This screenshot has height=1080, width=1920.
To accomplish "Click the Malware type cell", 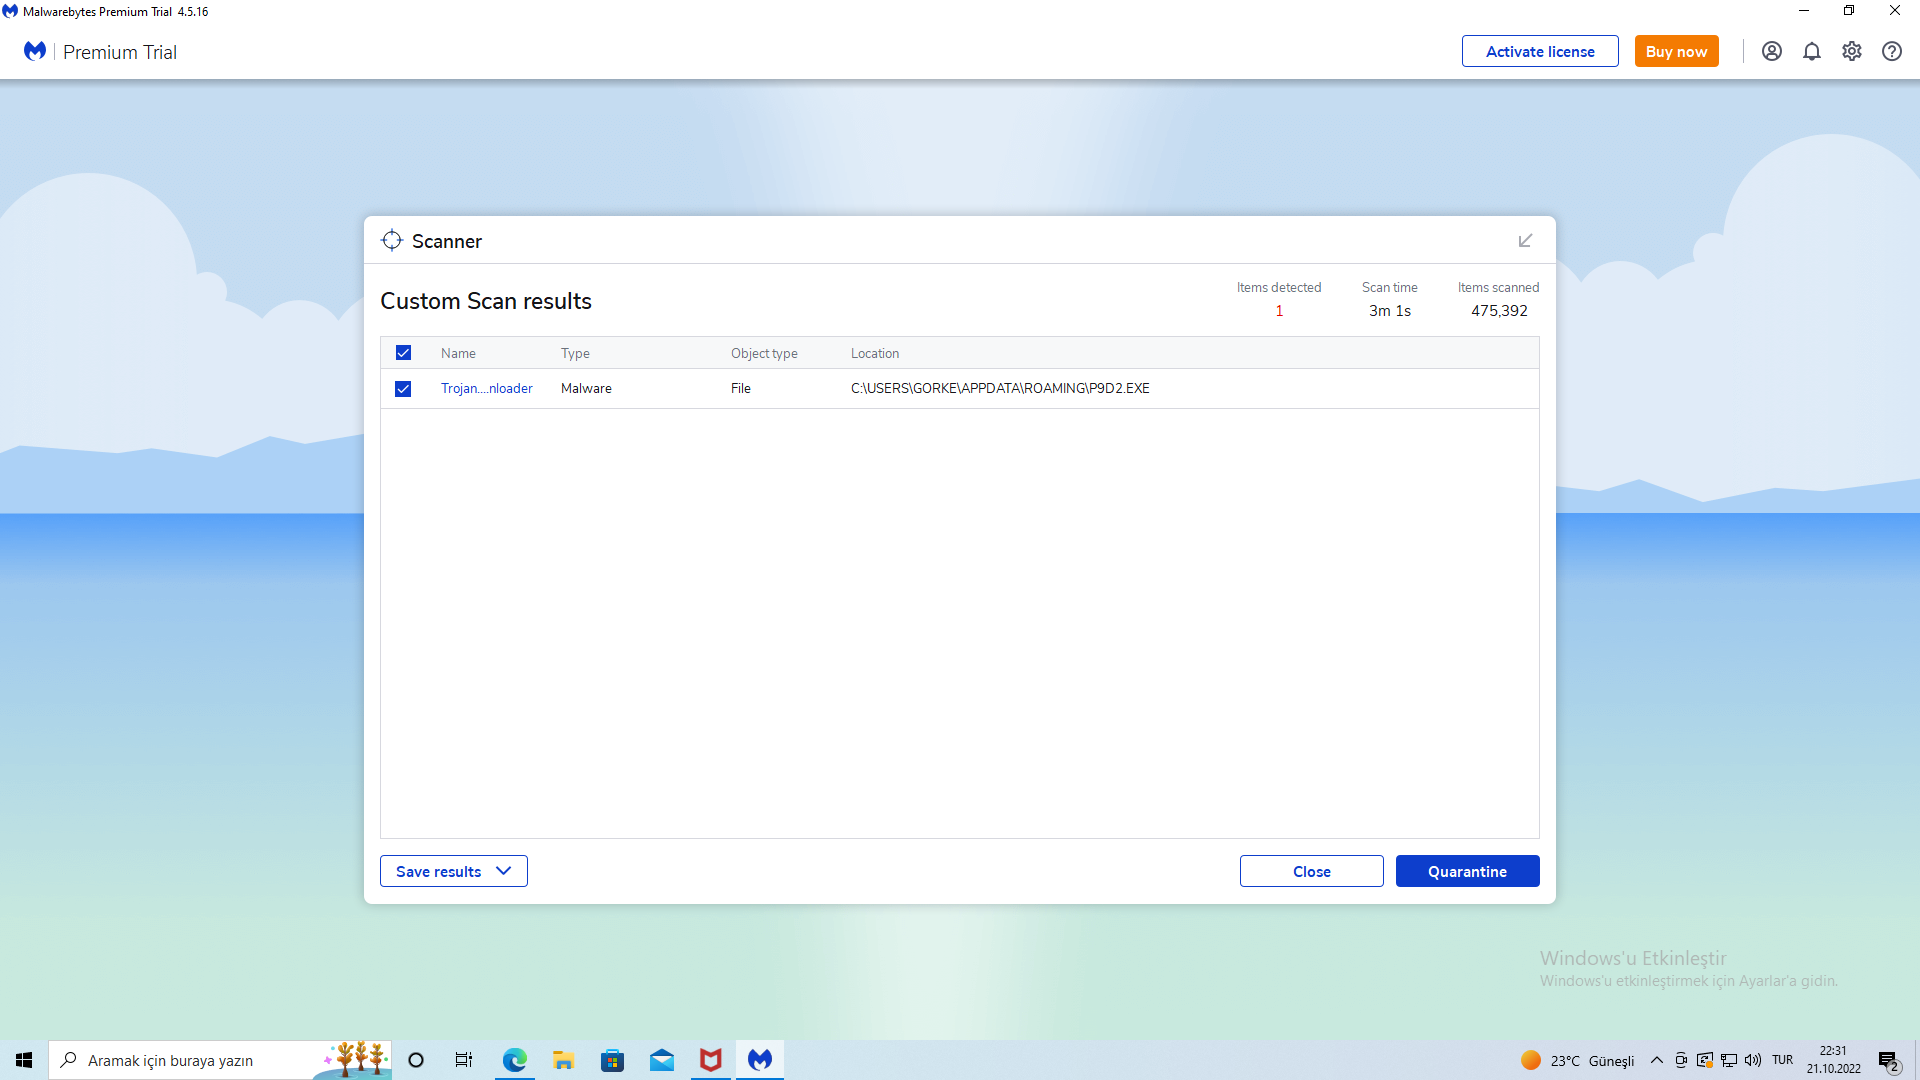I will 586,388.
